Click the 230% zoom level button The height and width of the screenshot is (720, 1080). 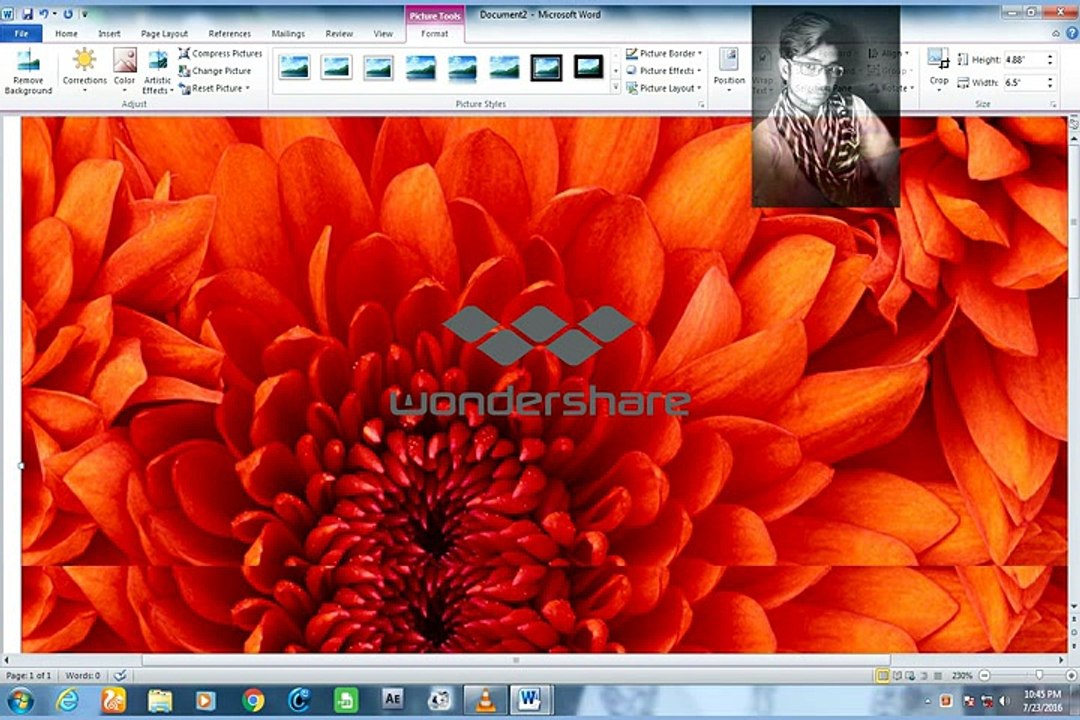coord(962,676)
